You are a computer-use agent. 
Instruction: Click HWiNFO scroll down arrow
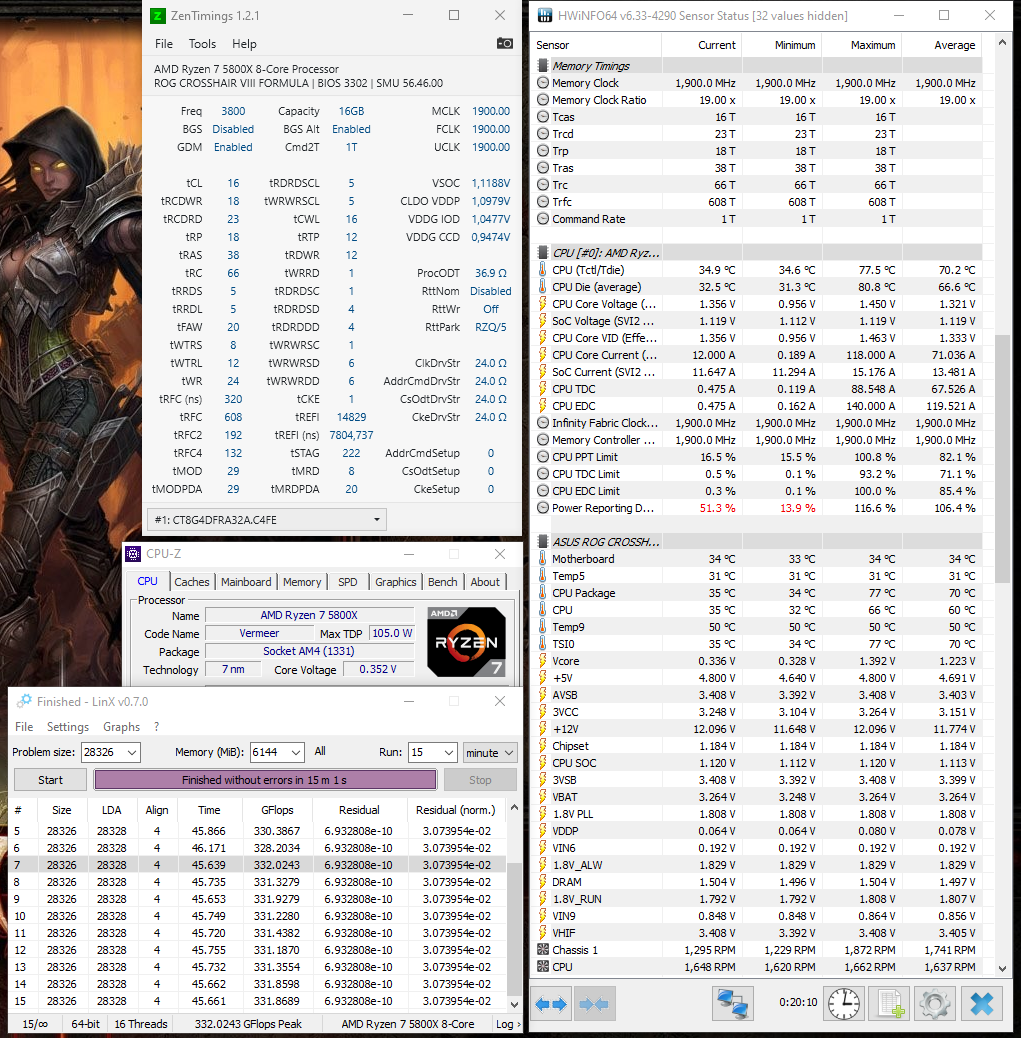click(1002, 968)
